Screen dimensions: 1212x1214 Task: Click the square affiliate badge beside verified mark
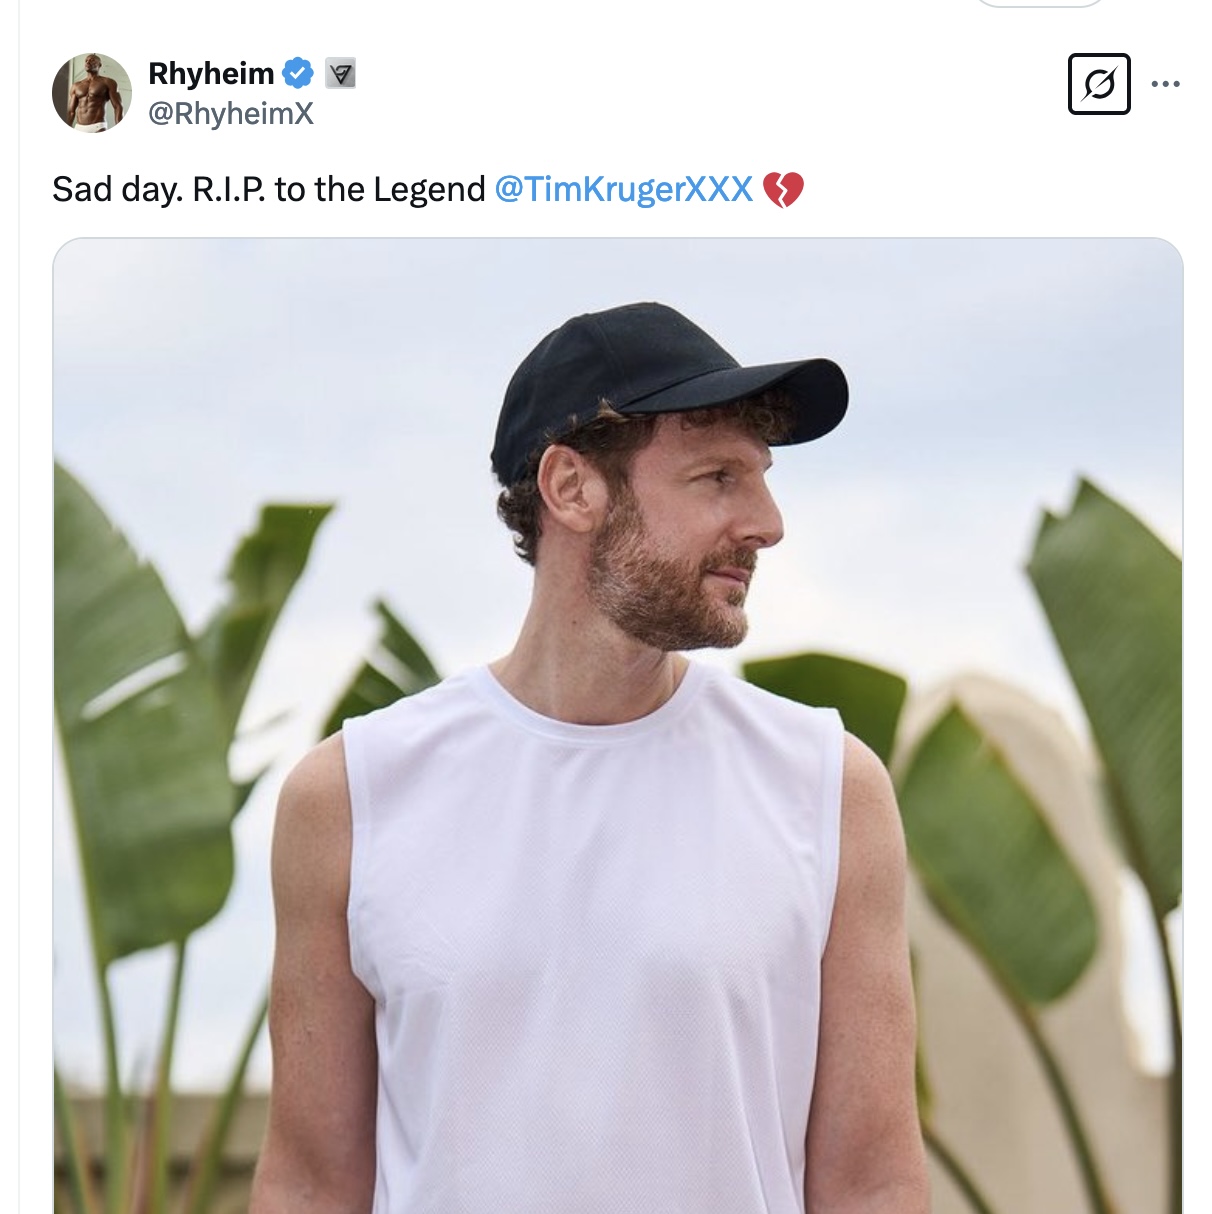pos(341,74)
